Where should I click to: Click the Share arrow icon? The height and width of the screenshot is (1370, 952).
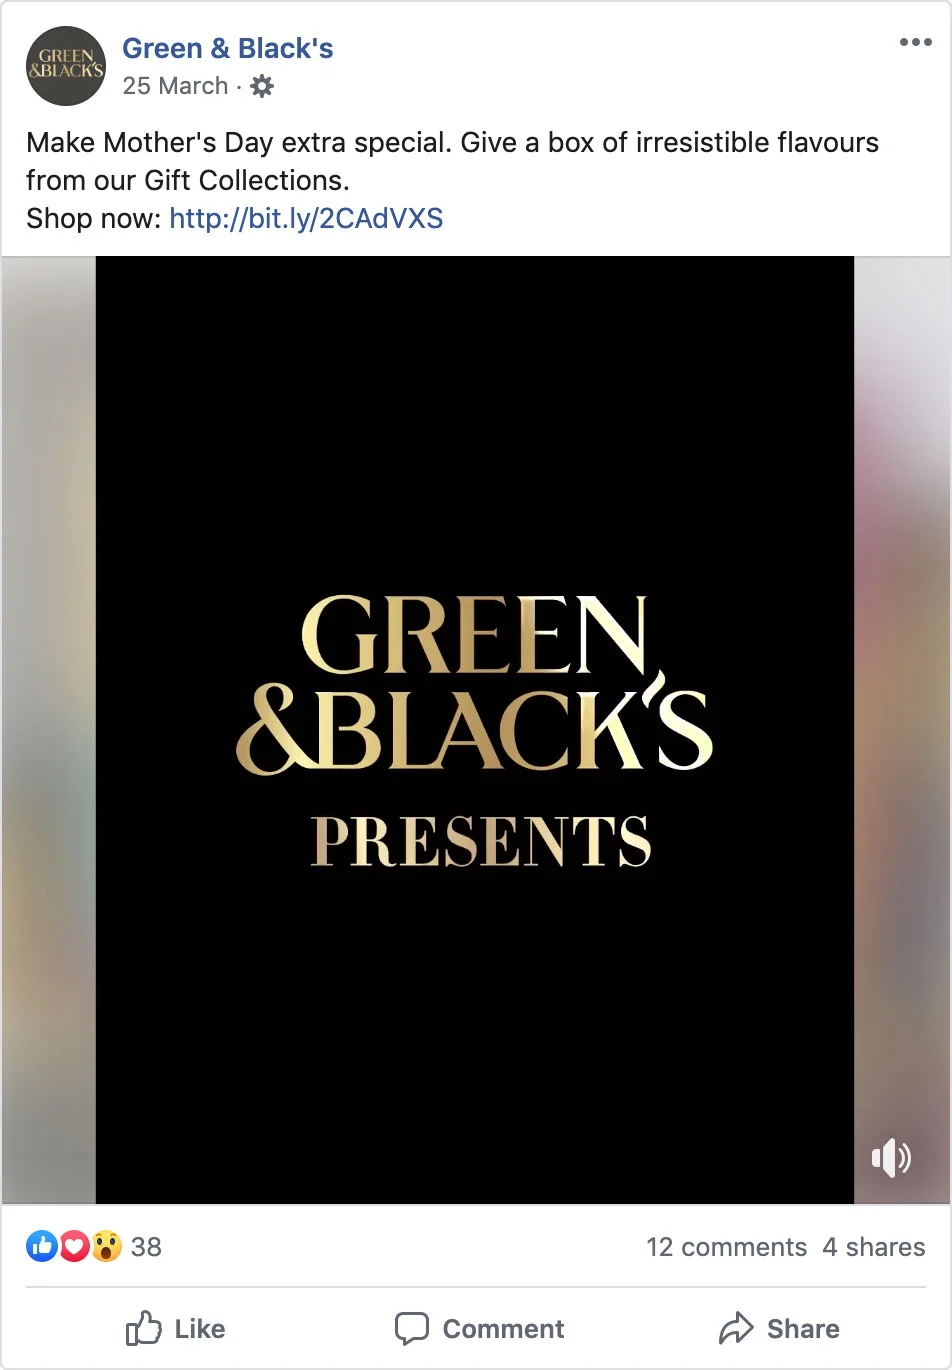pos(736,1328)
